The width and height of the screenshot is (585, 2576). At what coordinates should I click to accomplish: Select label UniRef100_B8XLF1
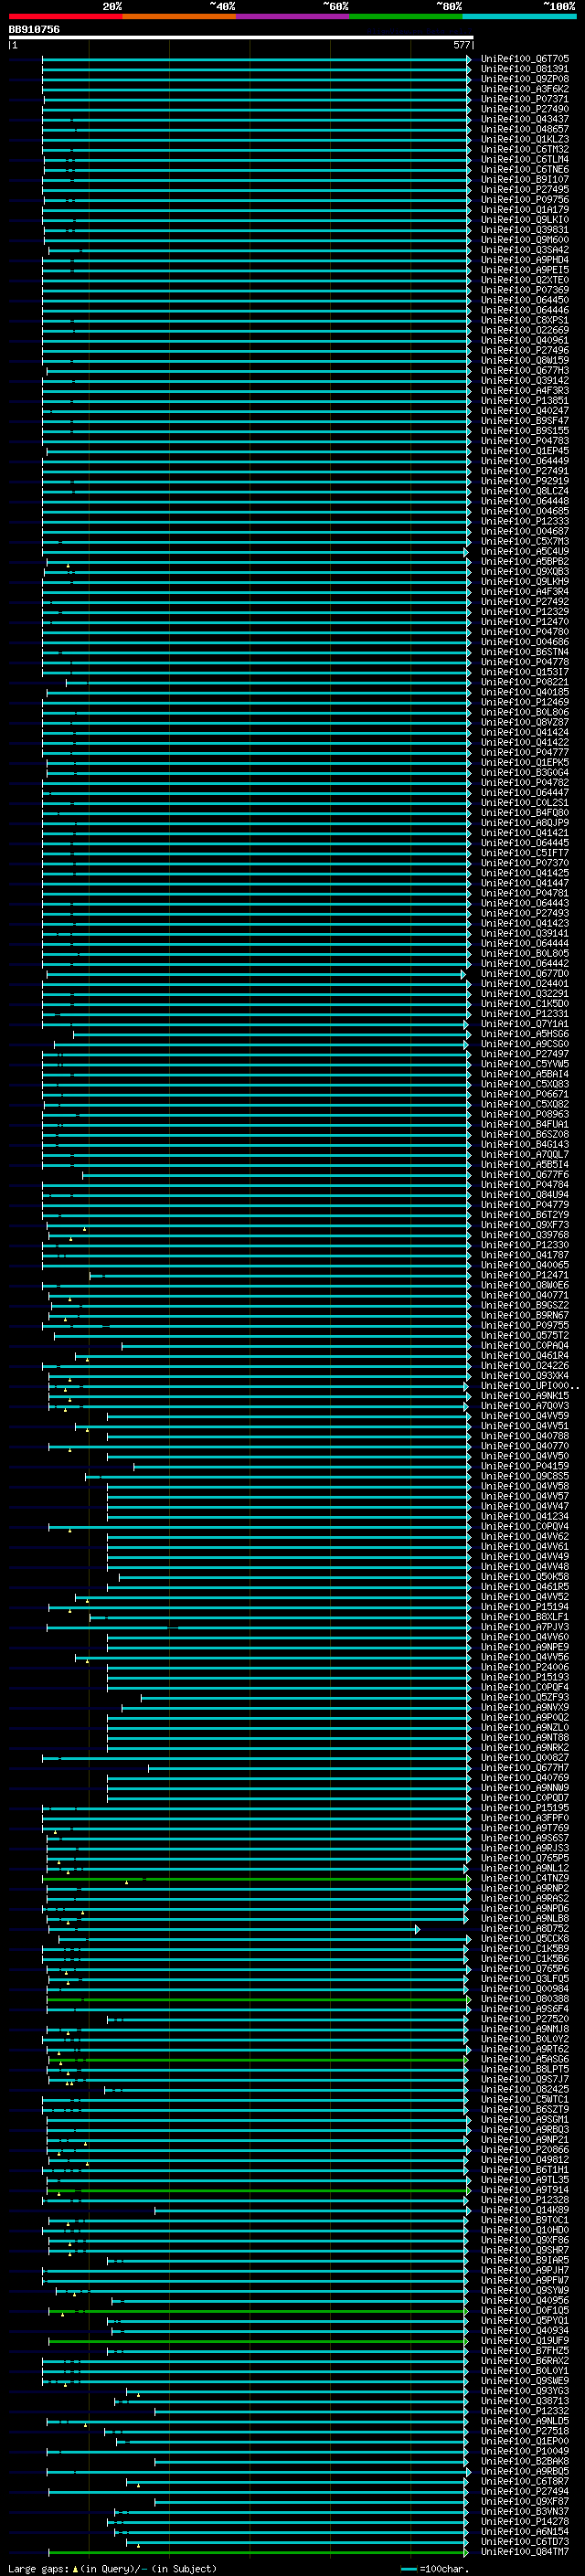pos(525,1617)
